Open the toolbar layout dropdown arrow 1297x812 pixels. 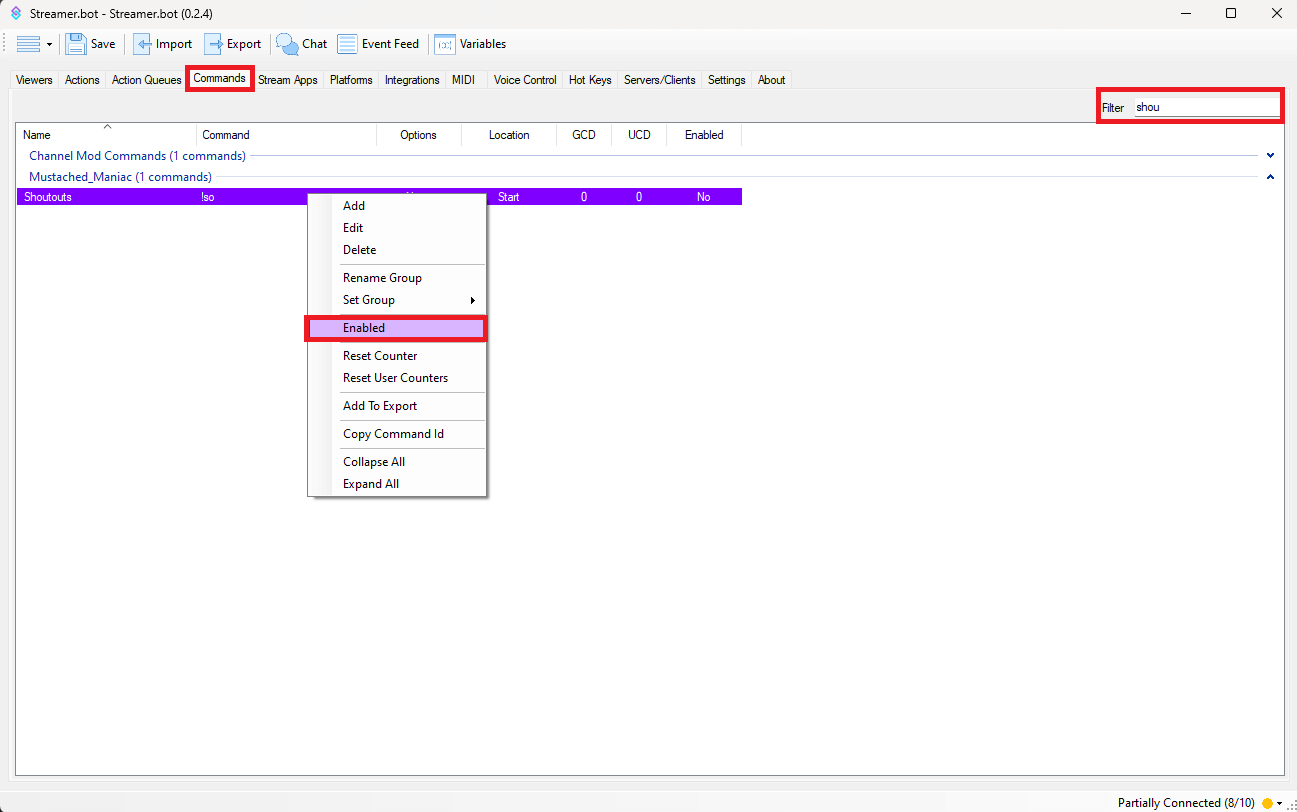tap(49, 45)
